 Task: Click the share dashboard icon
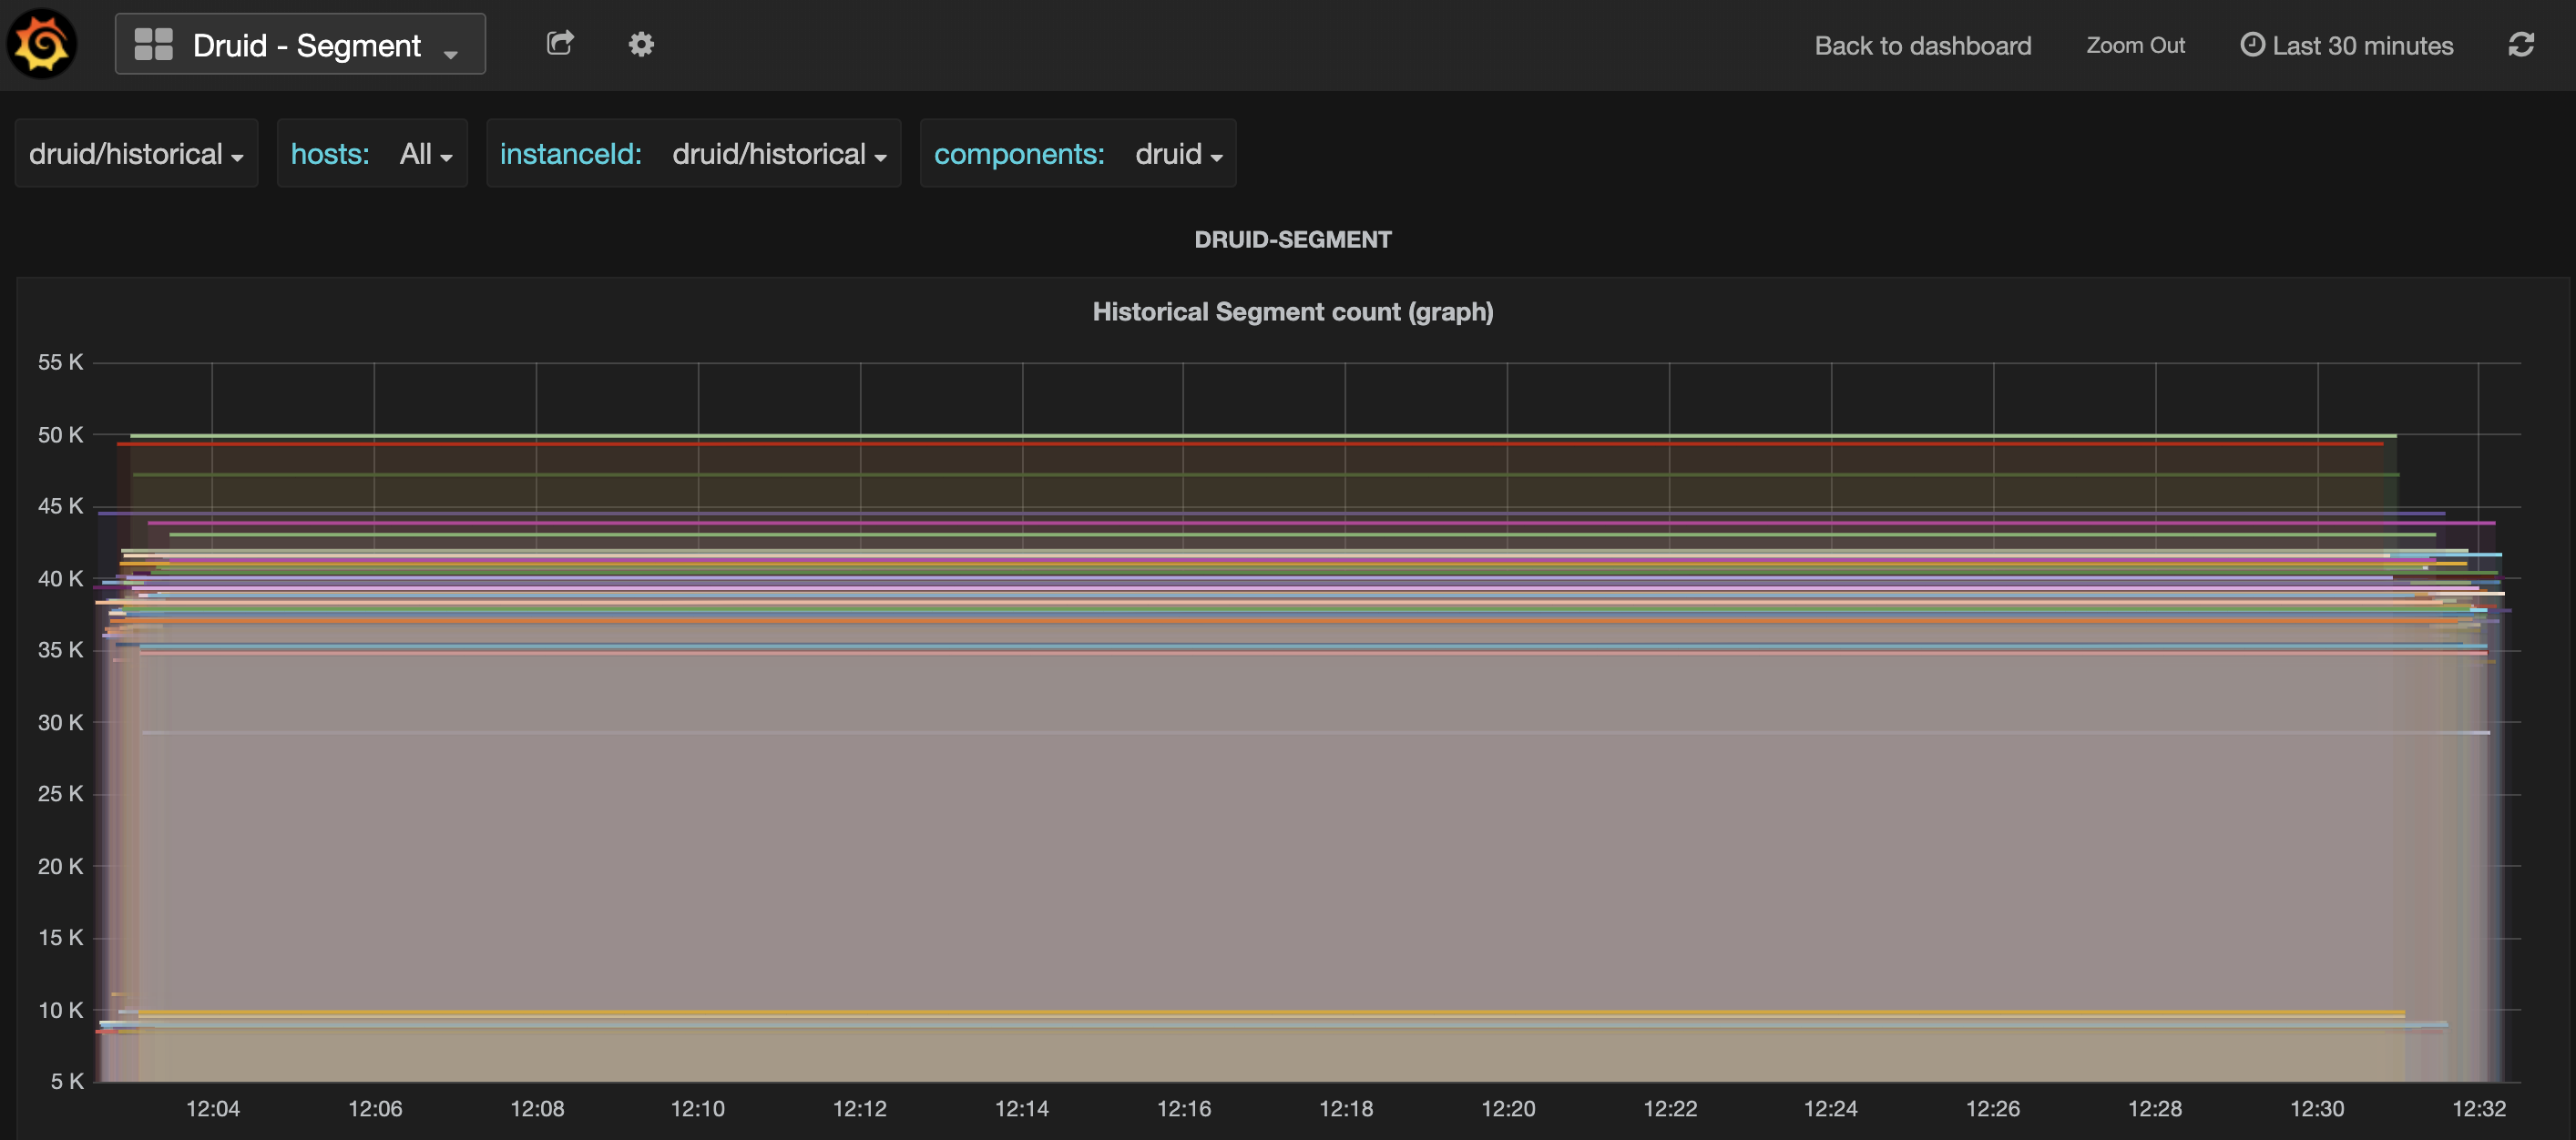click(x=560, y=43)
